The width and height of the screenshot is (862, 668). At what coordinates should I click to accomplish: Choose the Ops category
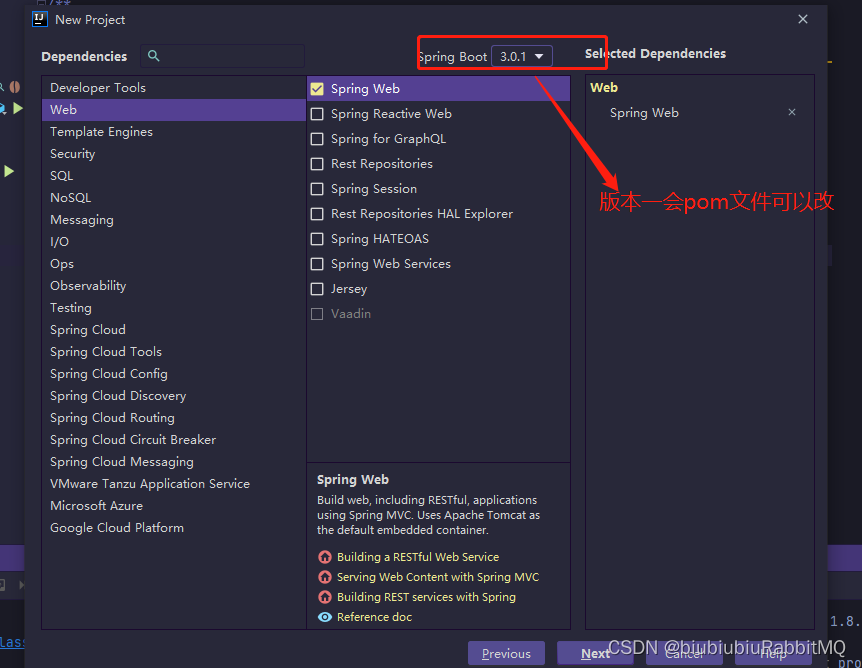pyautogui.click(x=174, y=263)
